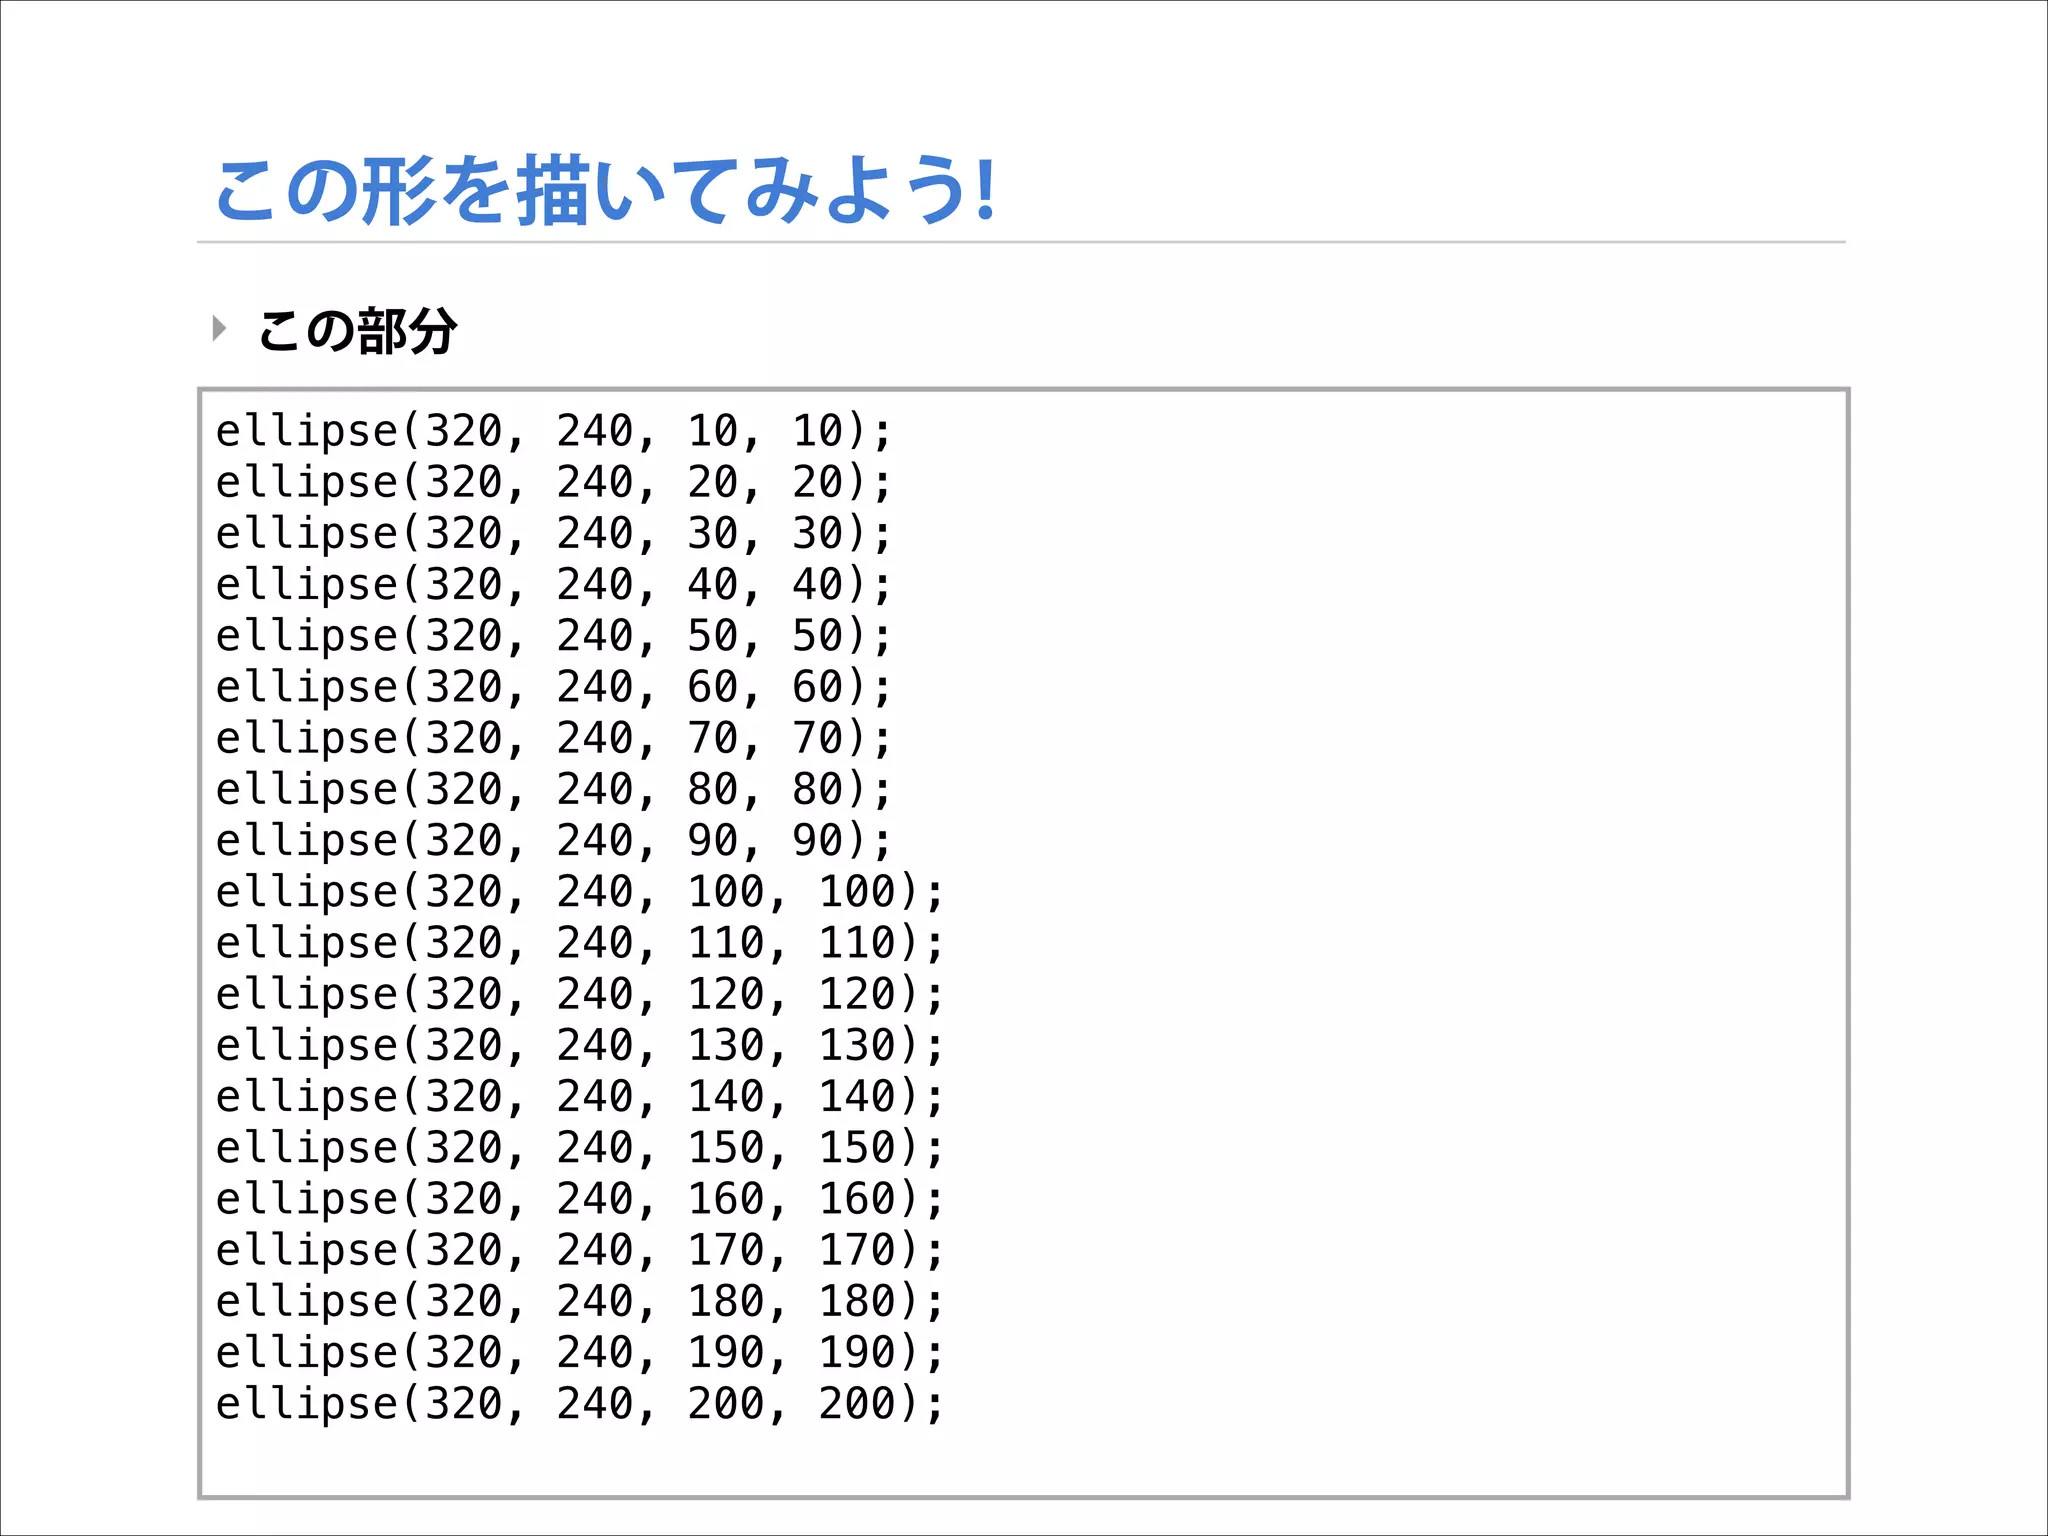
Task: Click code line 'ellipse(320, 240, 60, 60);'
Action: pos(553,688)
